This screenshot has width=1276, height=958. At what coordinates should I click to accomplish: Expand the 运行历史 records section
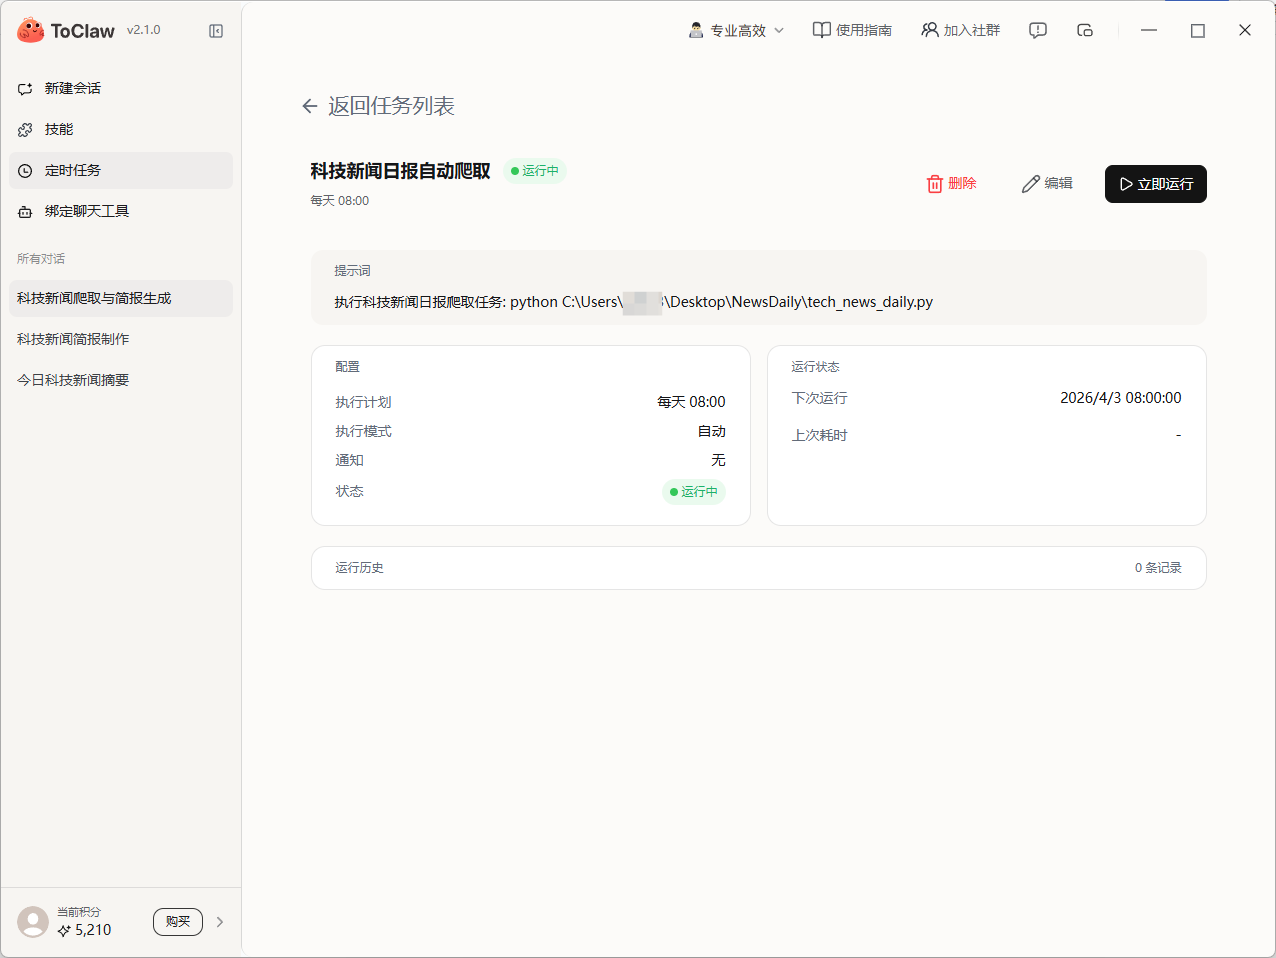[x=758, y=568]
